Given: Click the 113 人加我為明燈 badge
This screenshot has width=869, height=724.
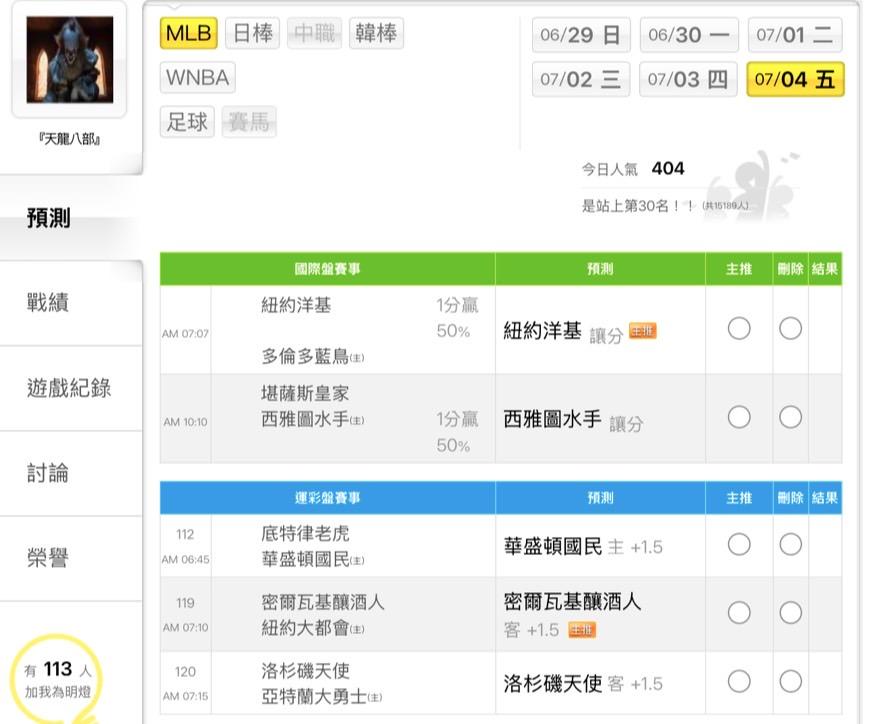Looking at the screenshot, I should (x=58, y=680).
